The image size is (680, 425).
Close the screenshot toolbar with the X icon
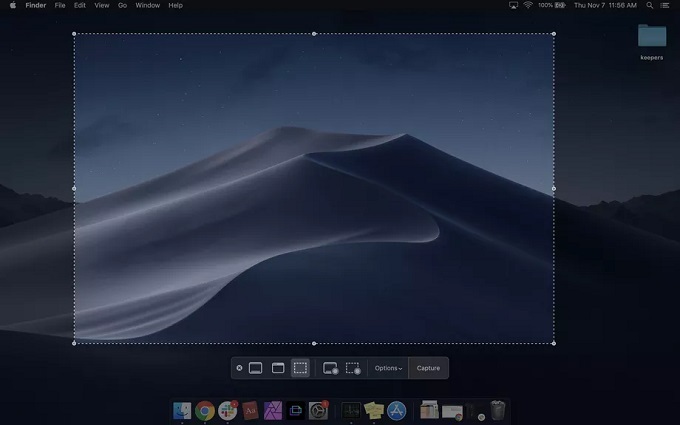click(x=239, y=368)
